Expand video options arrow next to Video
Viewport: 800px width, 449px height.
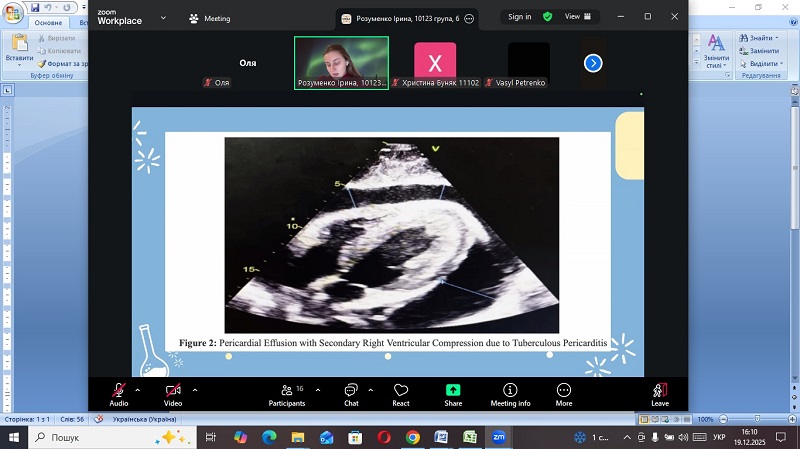[x=194, y=390]
